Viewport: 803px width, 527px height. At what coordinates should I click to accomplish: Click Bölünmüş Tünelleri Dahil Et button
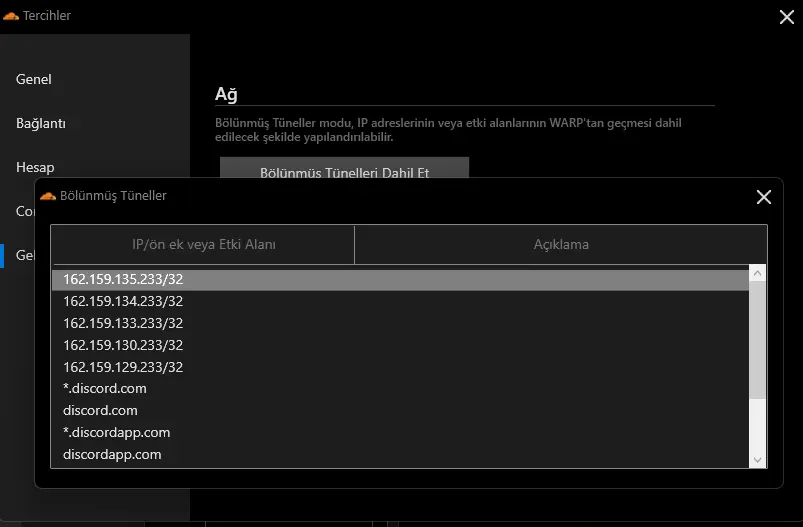coord(344,168)
